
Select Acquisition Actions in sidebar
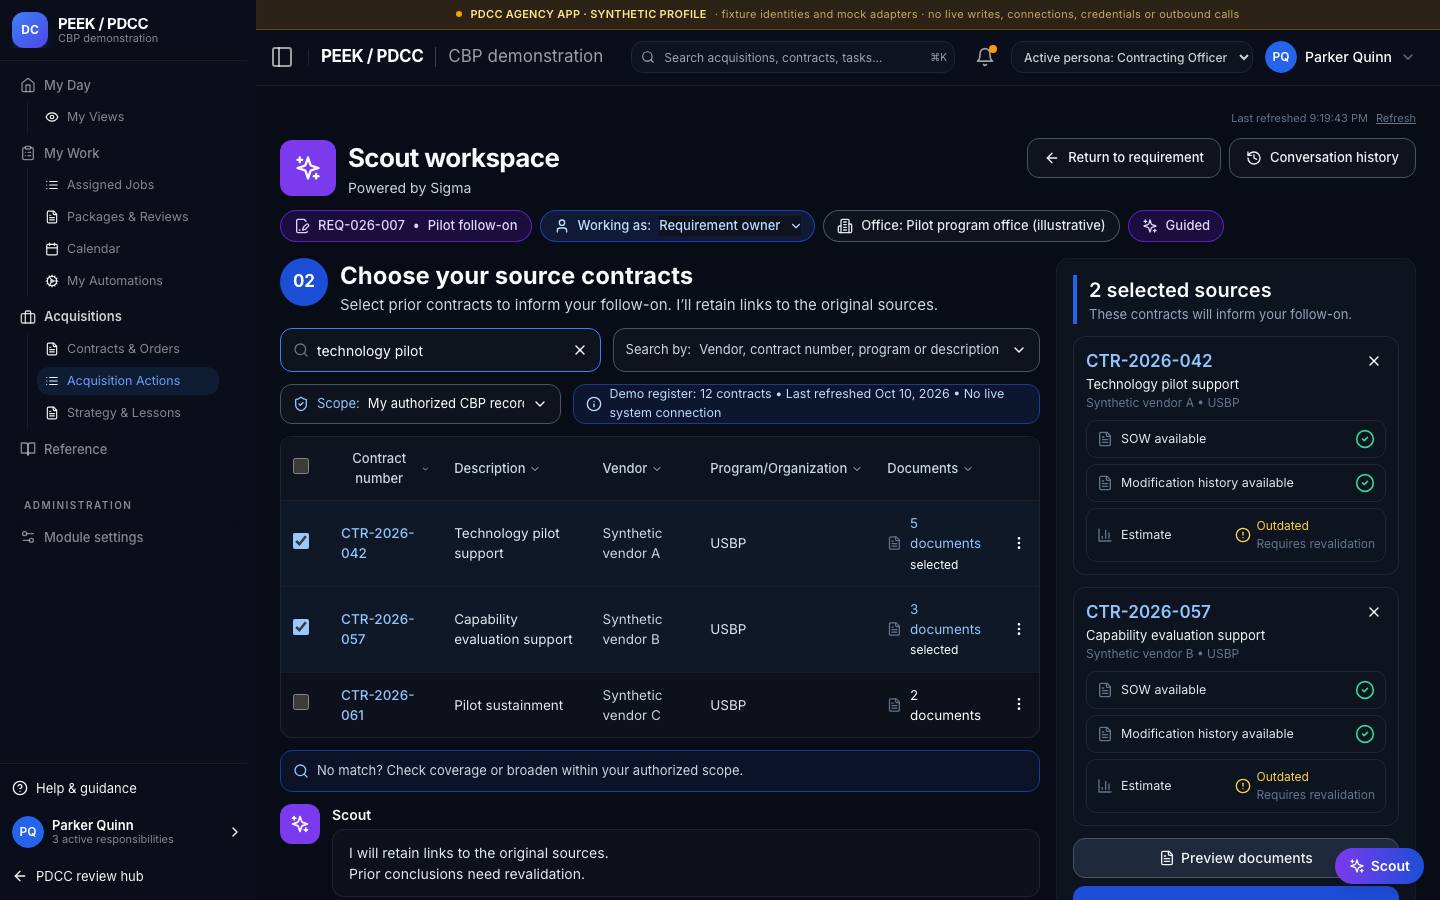click(x=128, y=381)
